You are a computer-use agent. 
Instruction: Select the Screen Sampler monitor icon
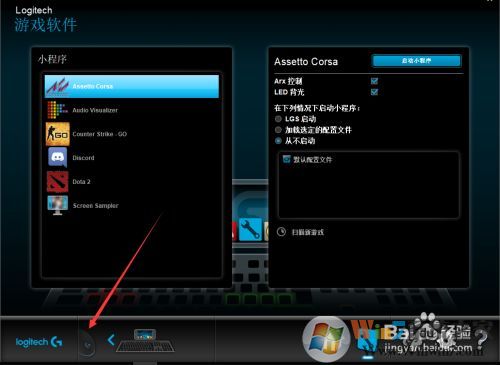pyautogui.click(x=58, y=205)
